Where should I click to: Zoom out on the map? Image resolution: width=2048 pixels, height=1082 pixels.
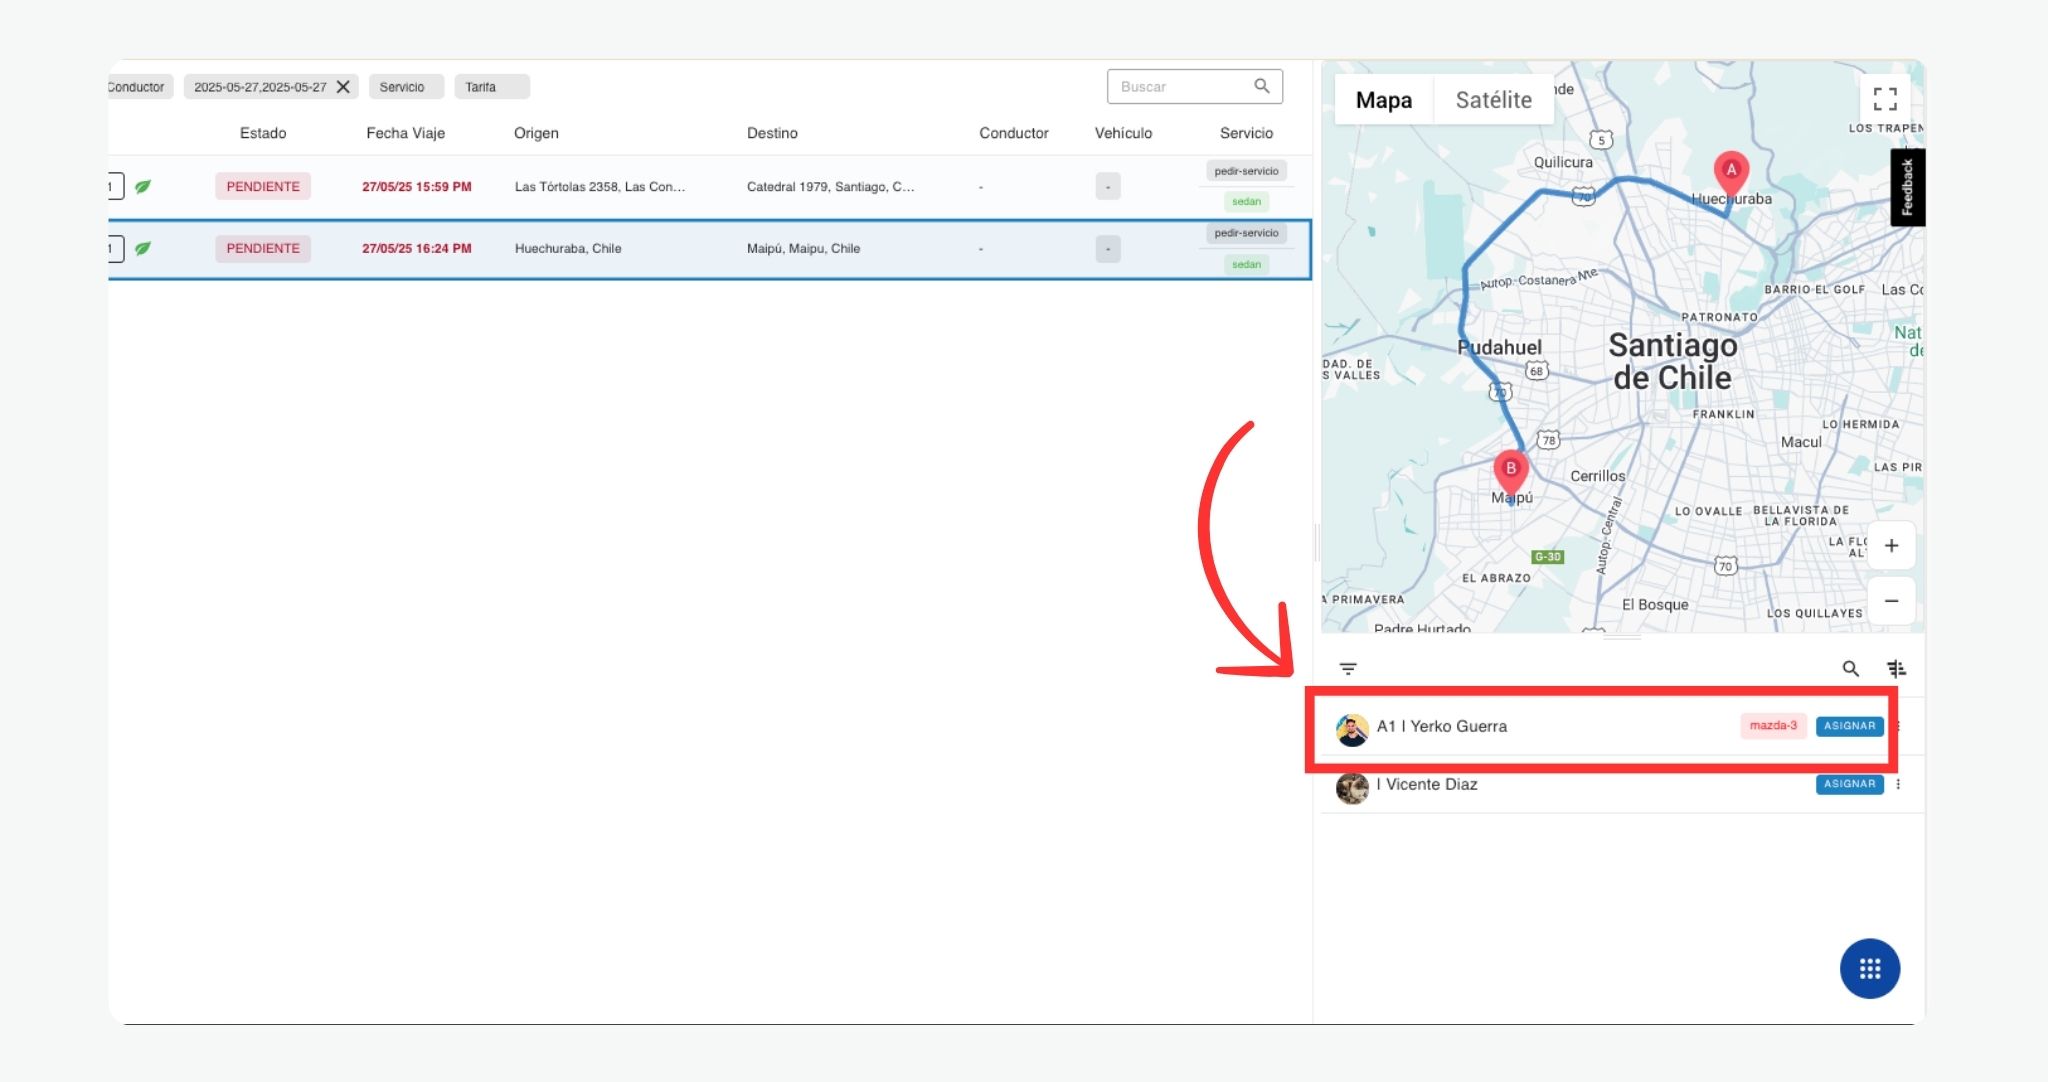pos(1891,601)
